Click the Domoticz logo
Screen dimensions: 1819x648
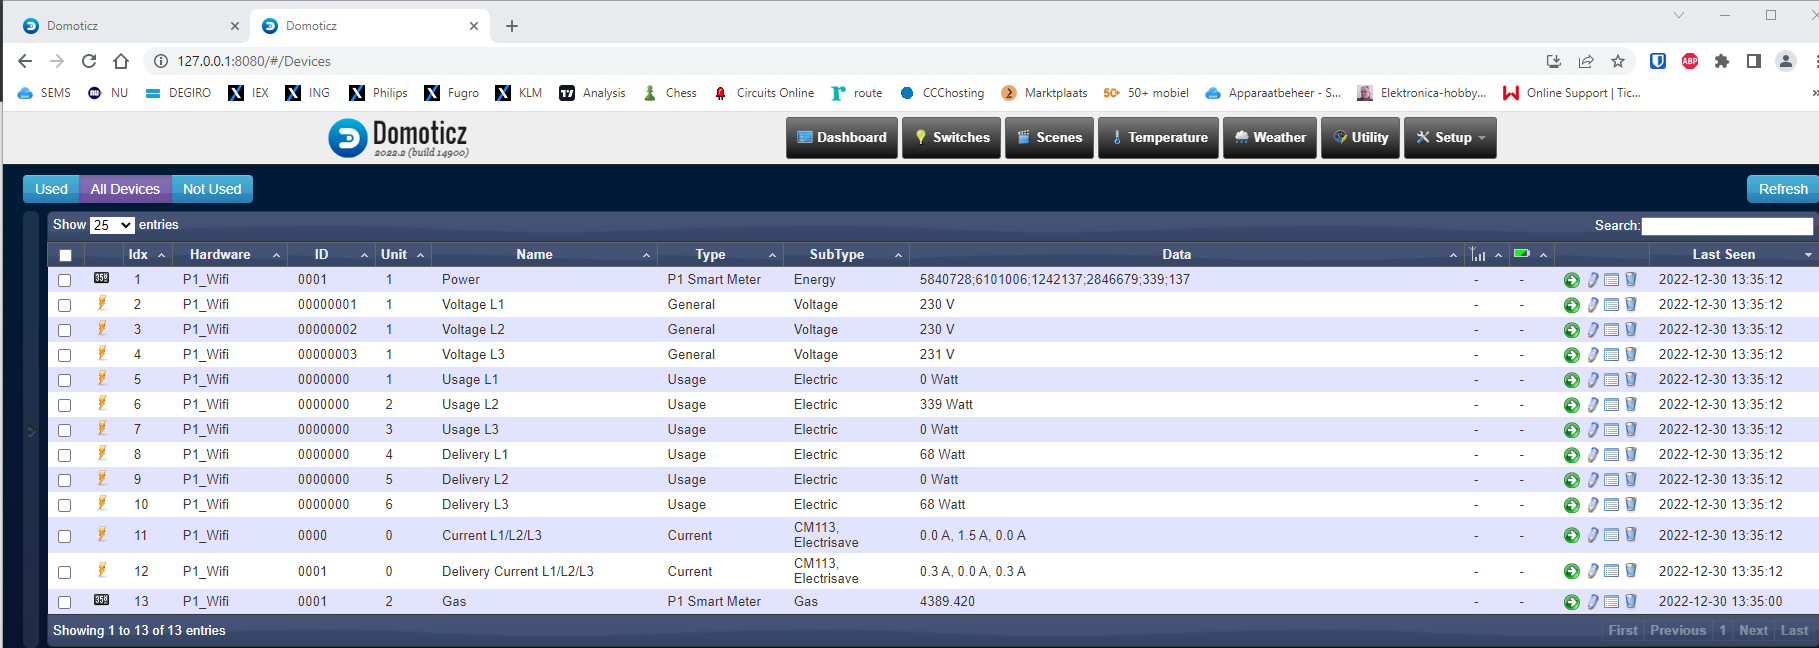pos(398,138)
